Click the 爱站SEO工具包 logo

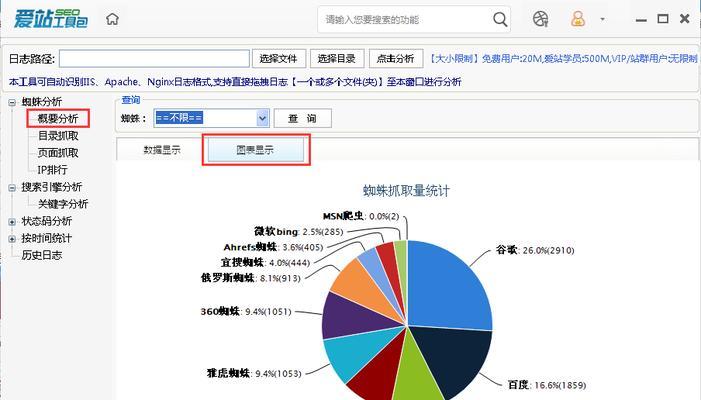[51, 19]
